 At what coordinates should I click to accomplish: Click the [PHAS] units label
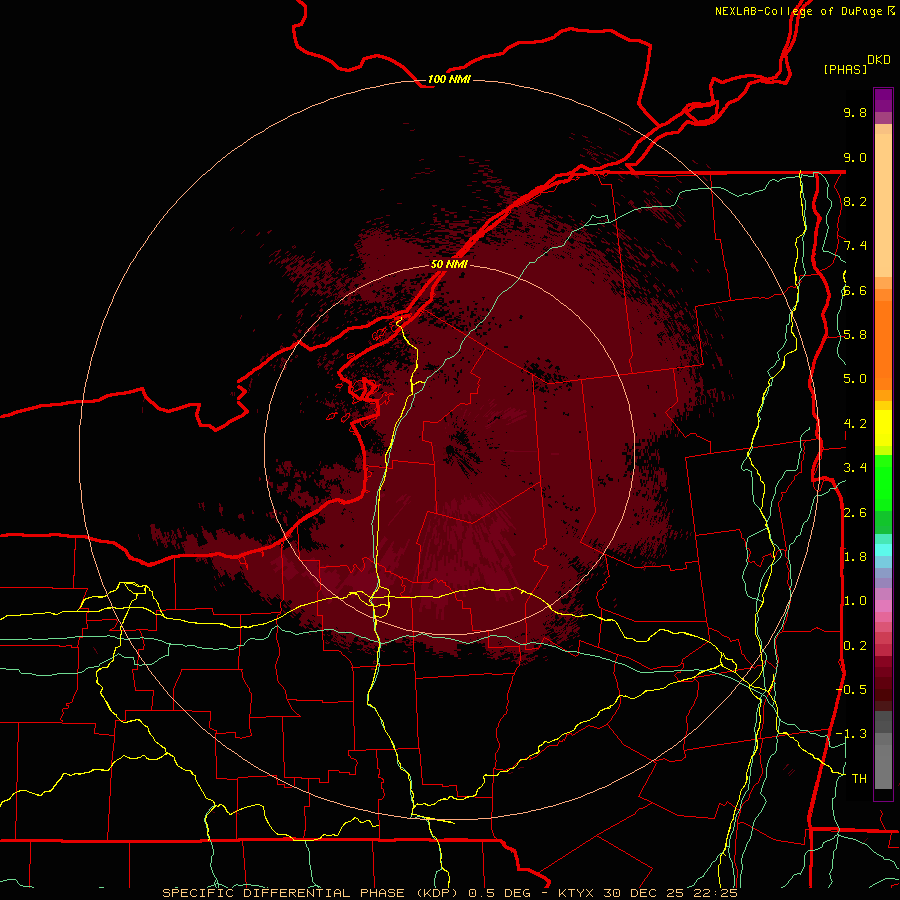tap(845, 69)
